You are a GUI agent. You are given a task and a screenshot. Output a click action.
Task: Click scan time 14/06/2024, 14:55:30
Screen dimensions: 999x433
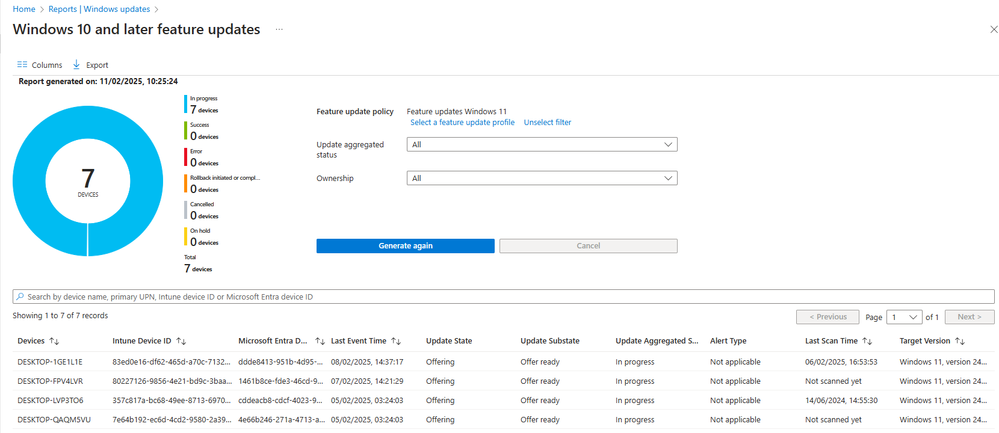[x=842, y=401]
